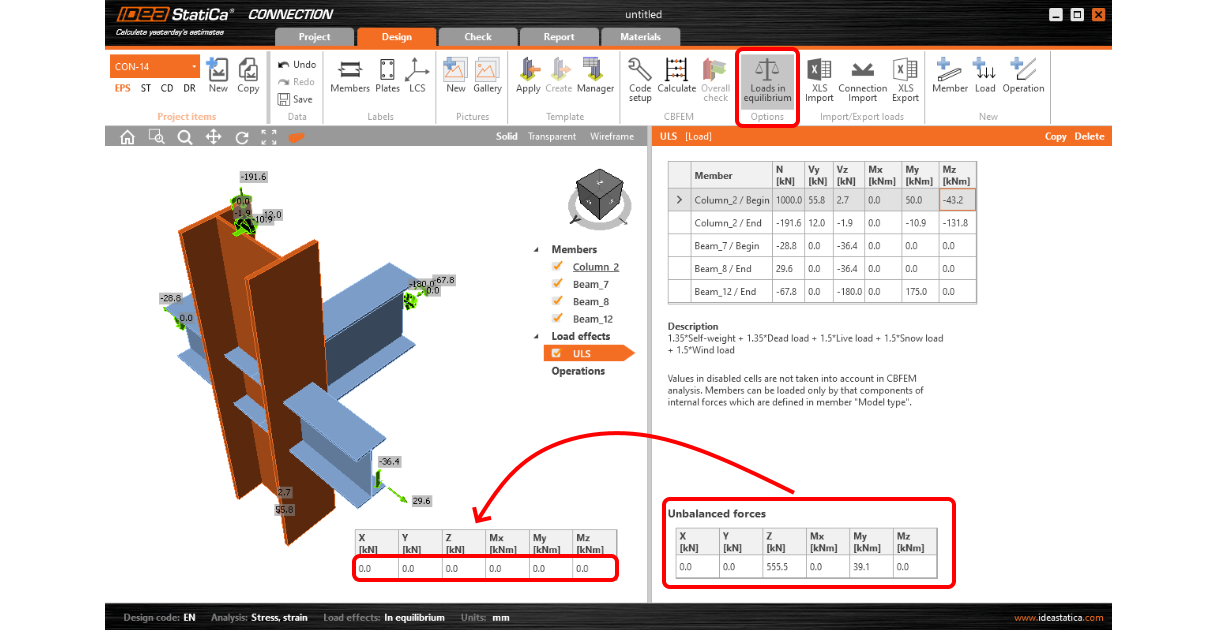Viewport: 1230px width, 630px height.
Task: Open Code setup
Action: point(640,78)
